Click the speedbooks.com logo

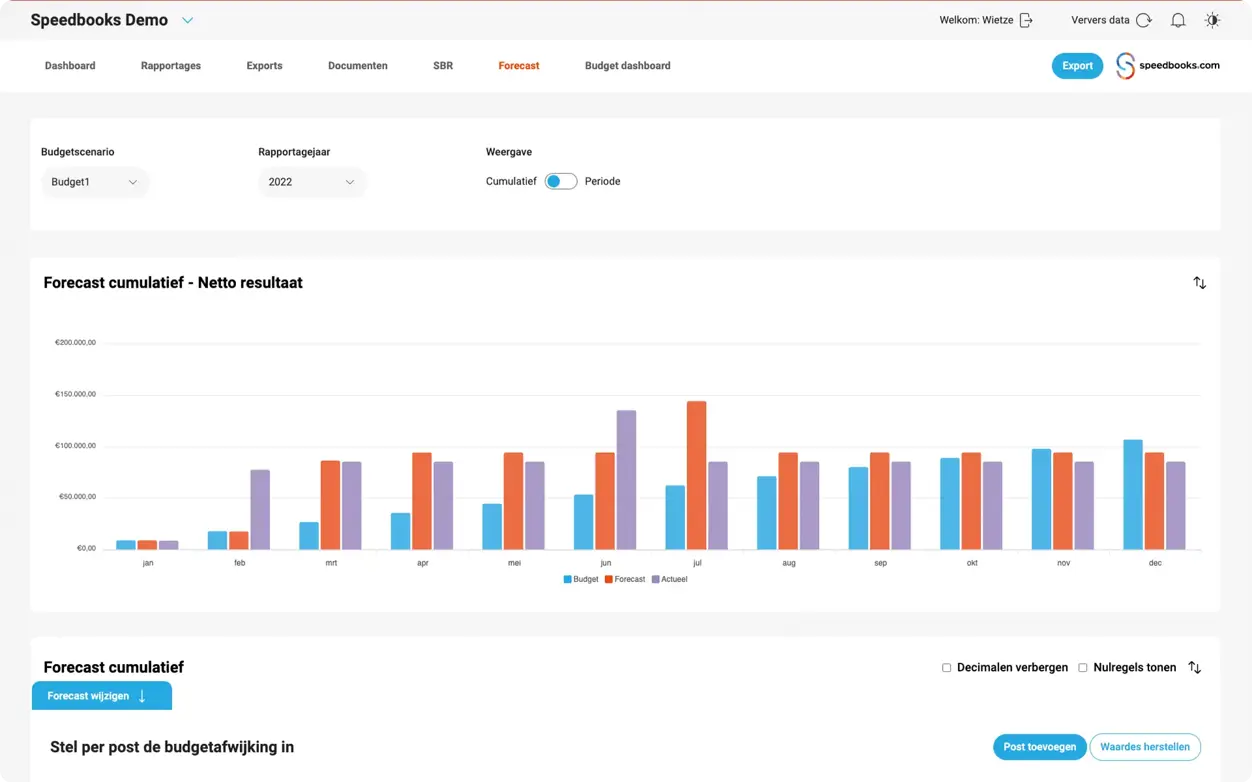pyautogui.click(x=1168, y=66)
